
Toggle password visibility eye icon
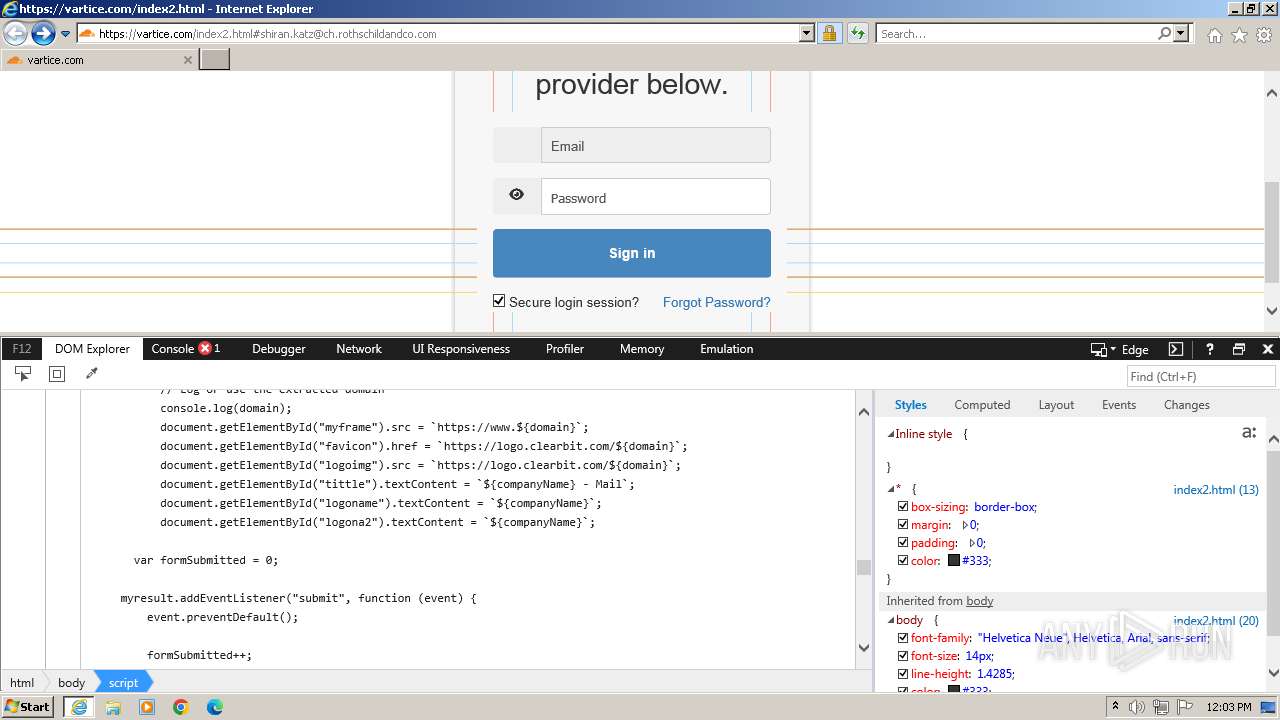pyautogui.click(x=516, y=195)
